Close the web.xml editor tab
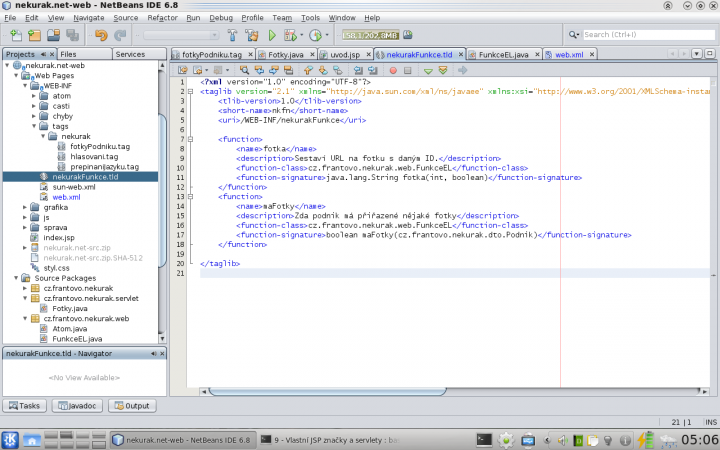Screen dimensions: 720x450 pos(592,54)
